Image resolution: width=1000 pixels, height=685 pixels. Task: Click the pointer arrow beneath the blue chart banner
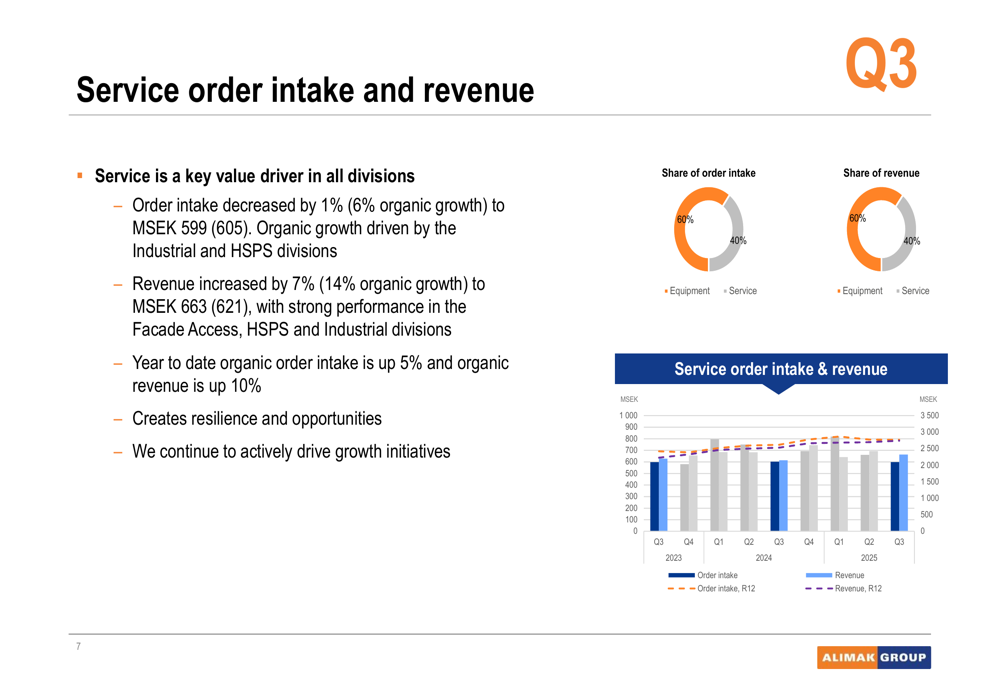coord(779,389)
